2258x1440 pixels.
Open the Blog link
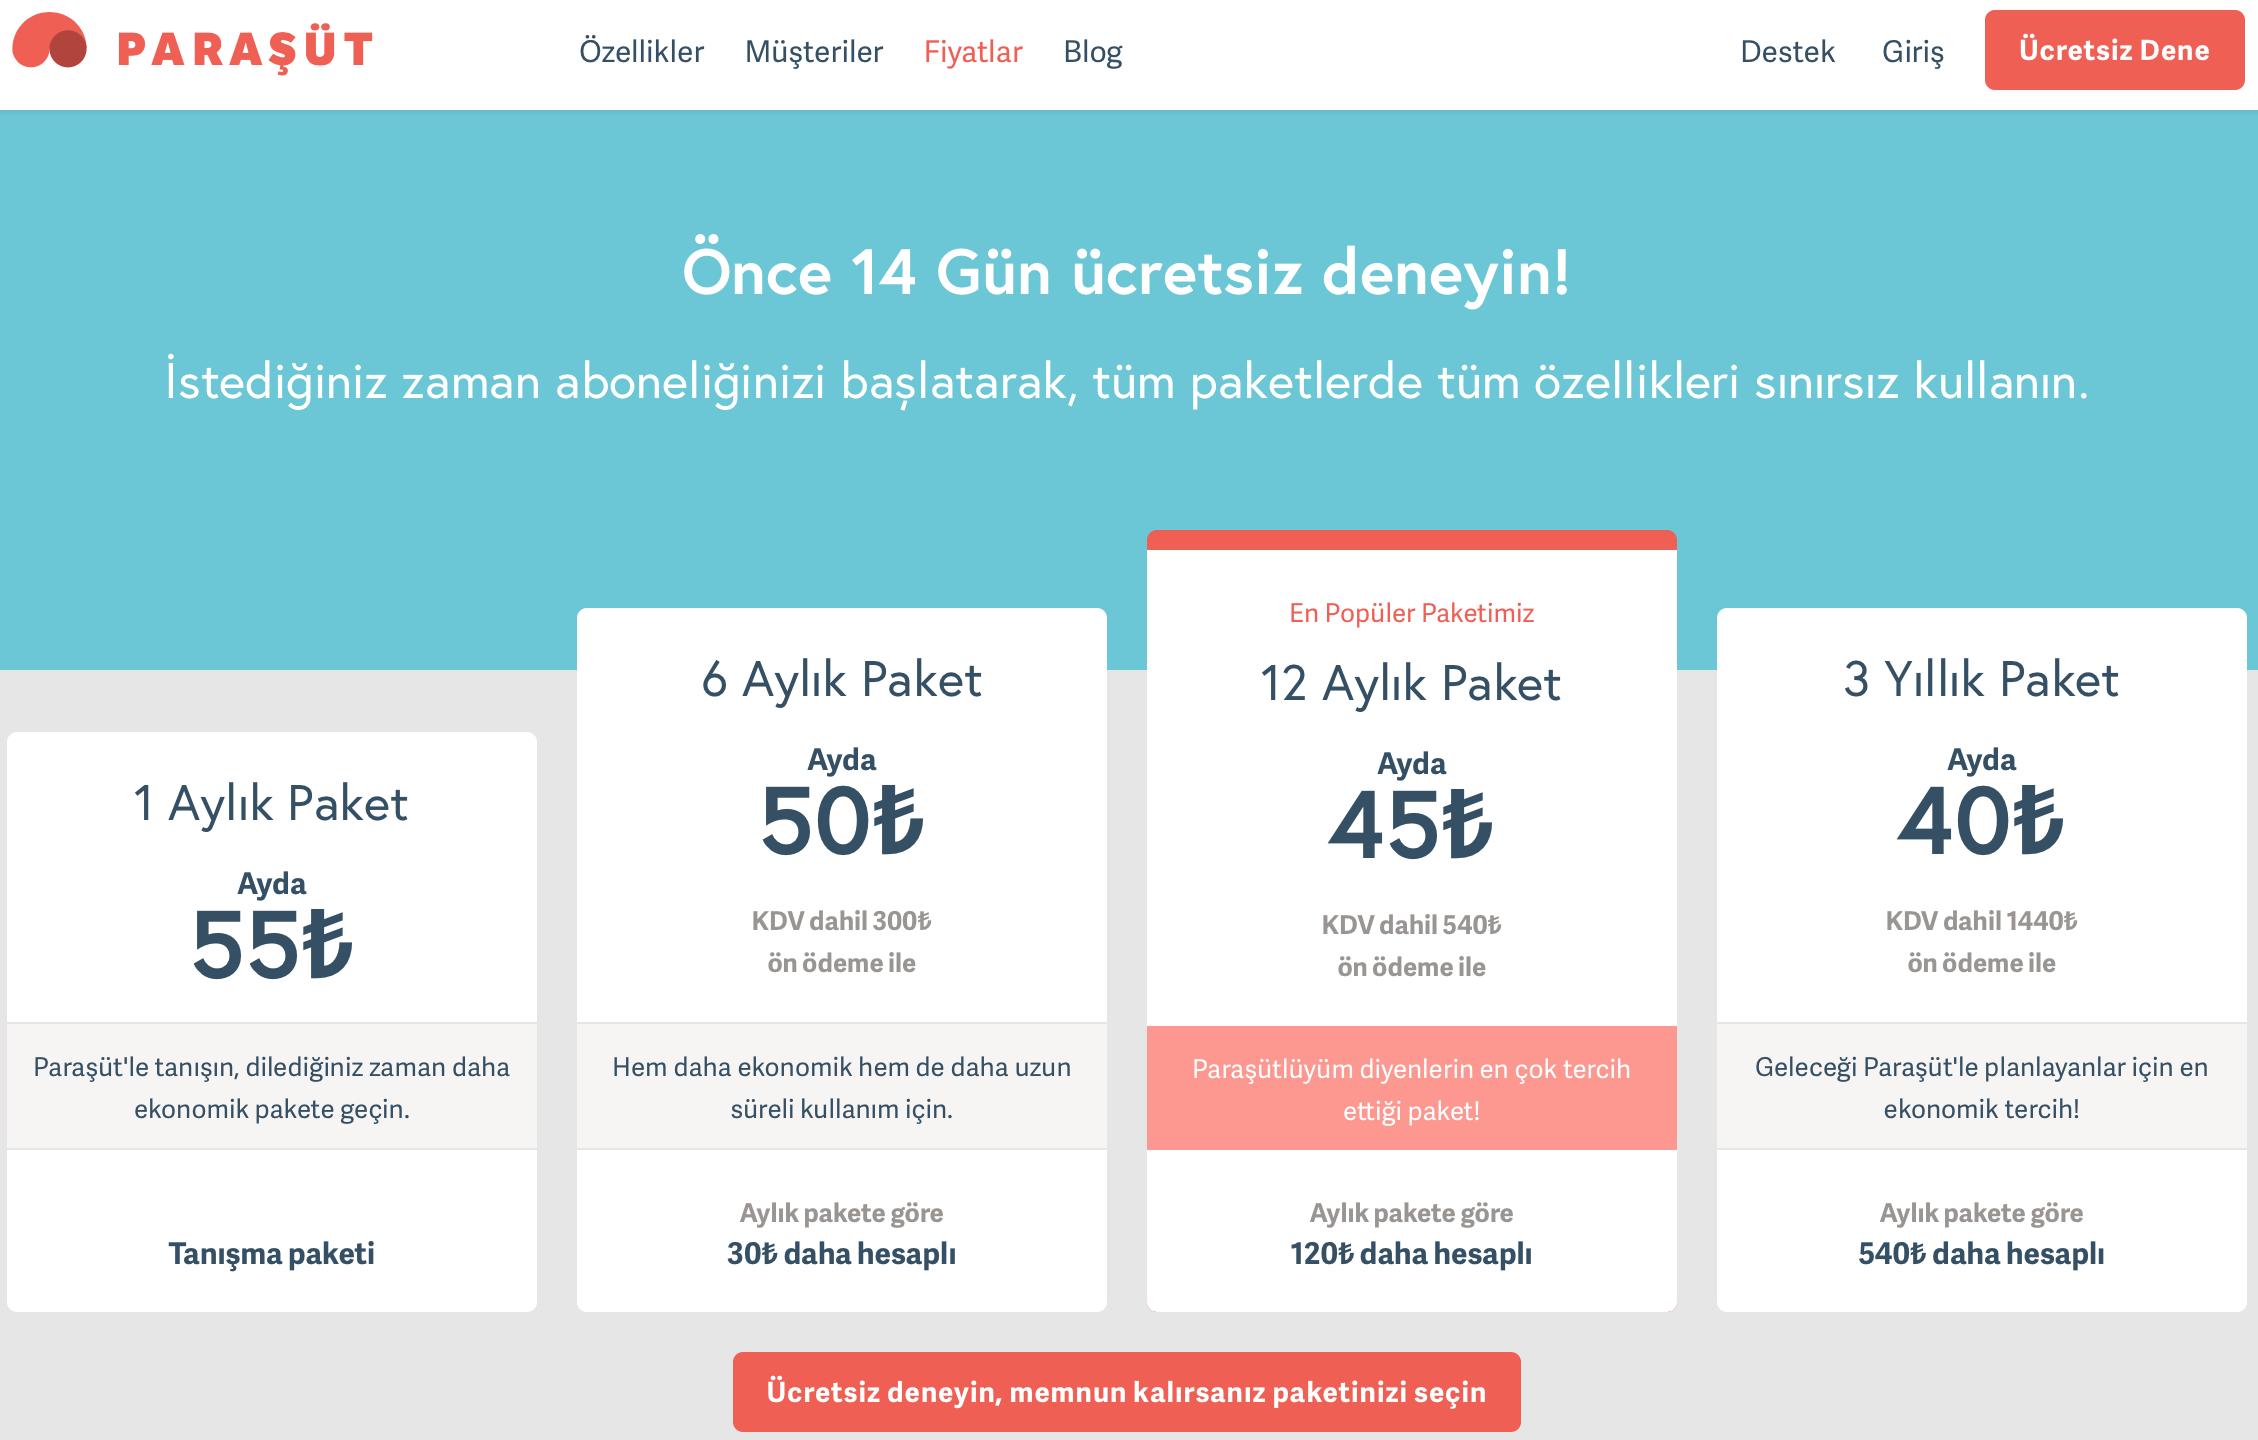(x=1093, y=51)
